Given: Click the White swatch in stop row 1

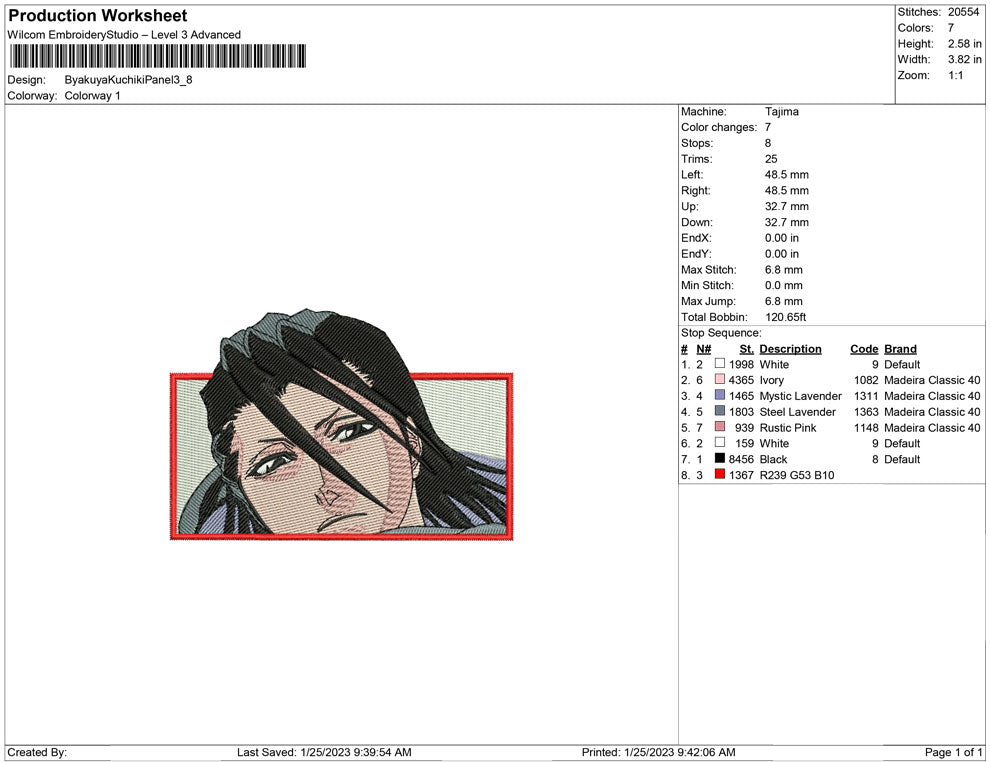Looking at the screenshot, I should point(720,364).
